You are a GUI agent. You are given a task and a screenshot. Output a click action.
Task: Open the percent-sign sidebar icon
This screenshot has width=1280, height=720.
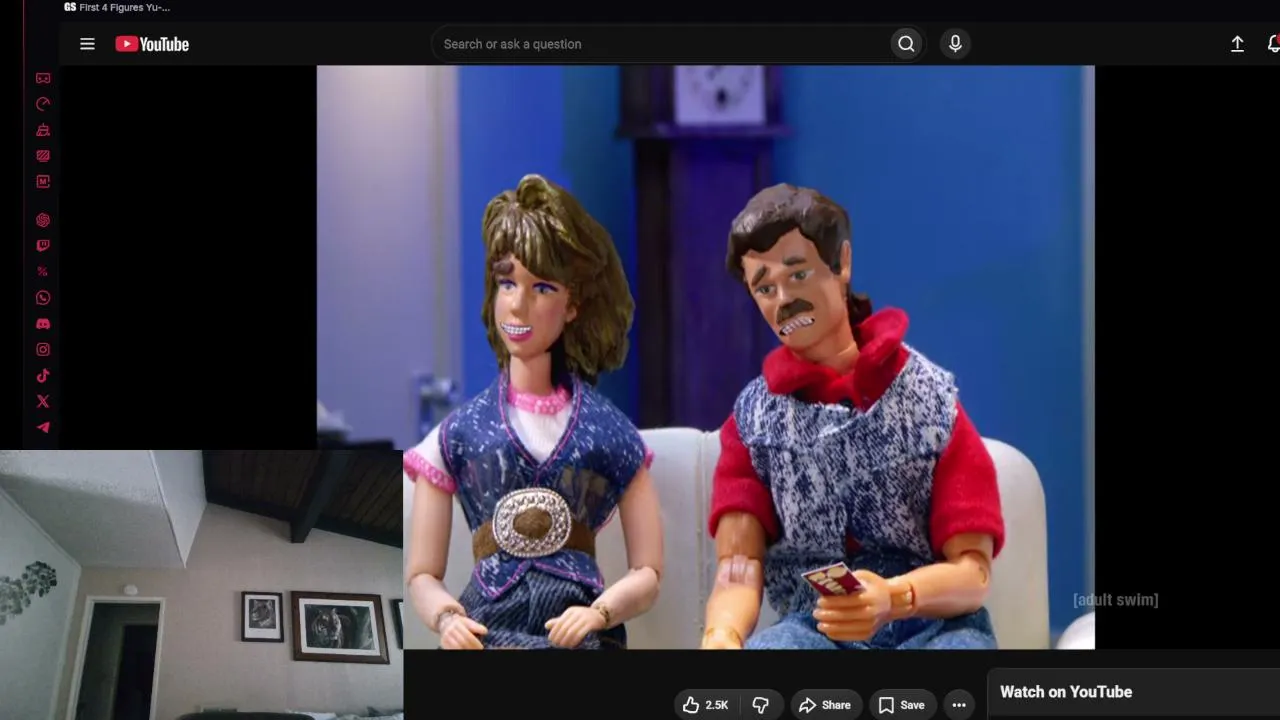click(43, 272)
